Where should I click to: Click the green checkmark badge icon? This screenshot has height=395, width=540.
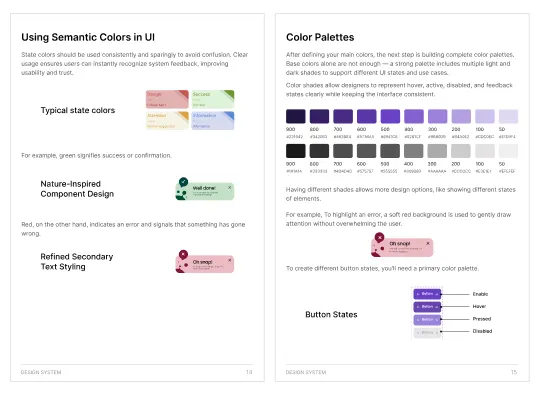pos(183,181)
